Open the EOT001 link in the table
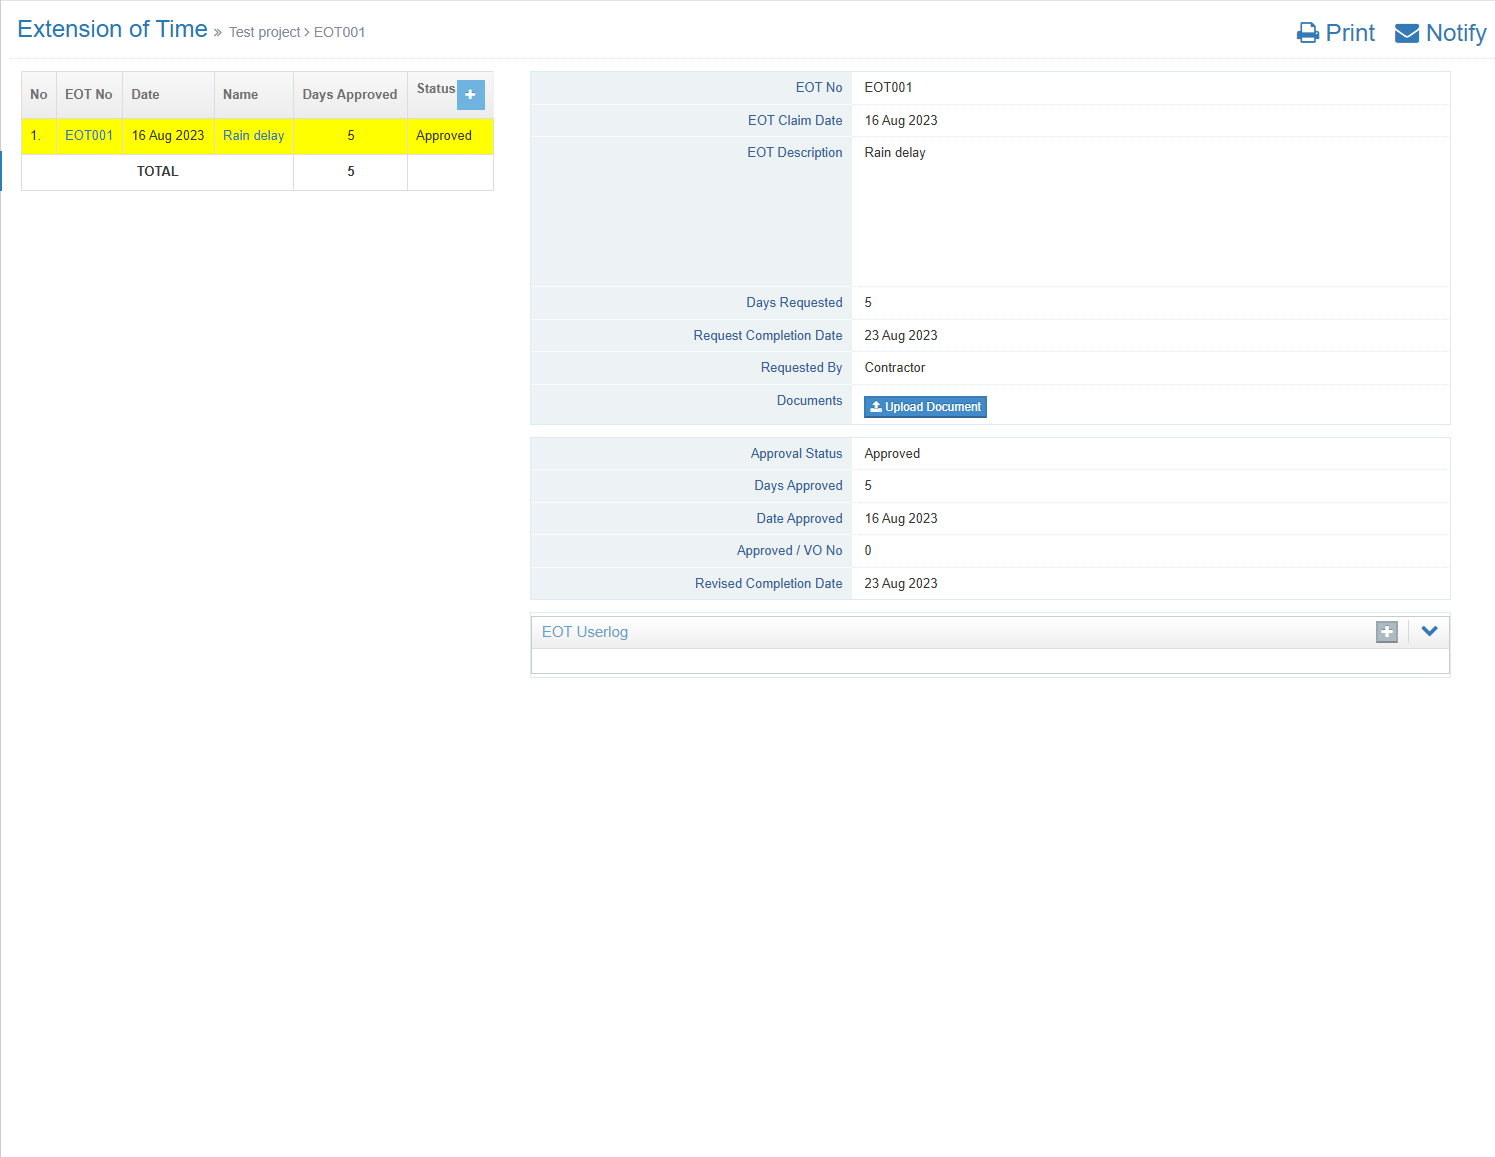 pyautogui.click(x=89, y=136)
